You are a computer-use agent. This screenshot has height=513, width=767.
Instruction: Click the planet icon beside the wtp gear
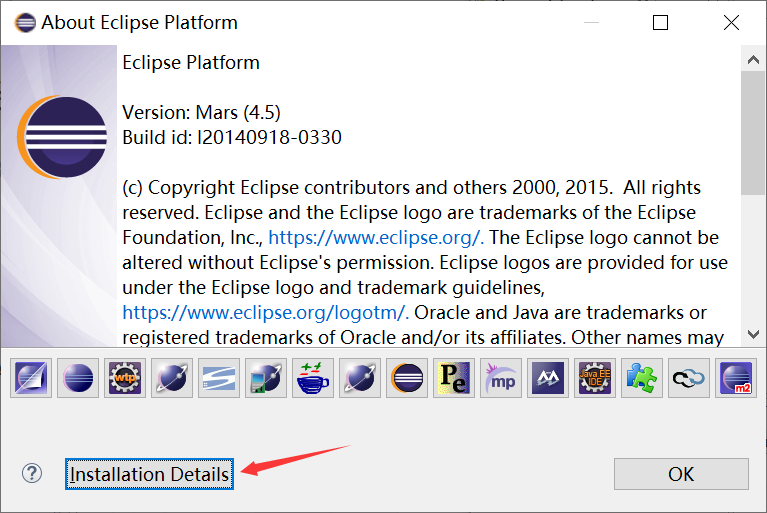(172, 378)
